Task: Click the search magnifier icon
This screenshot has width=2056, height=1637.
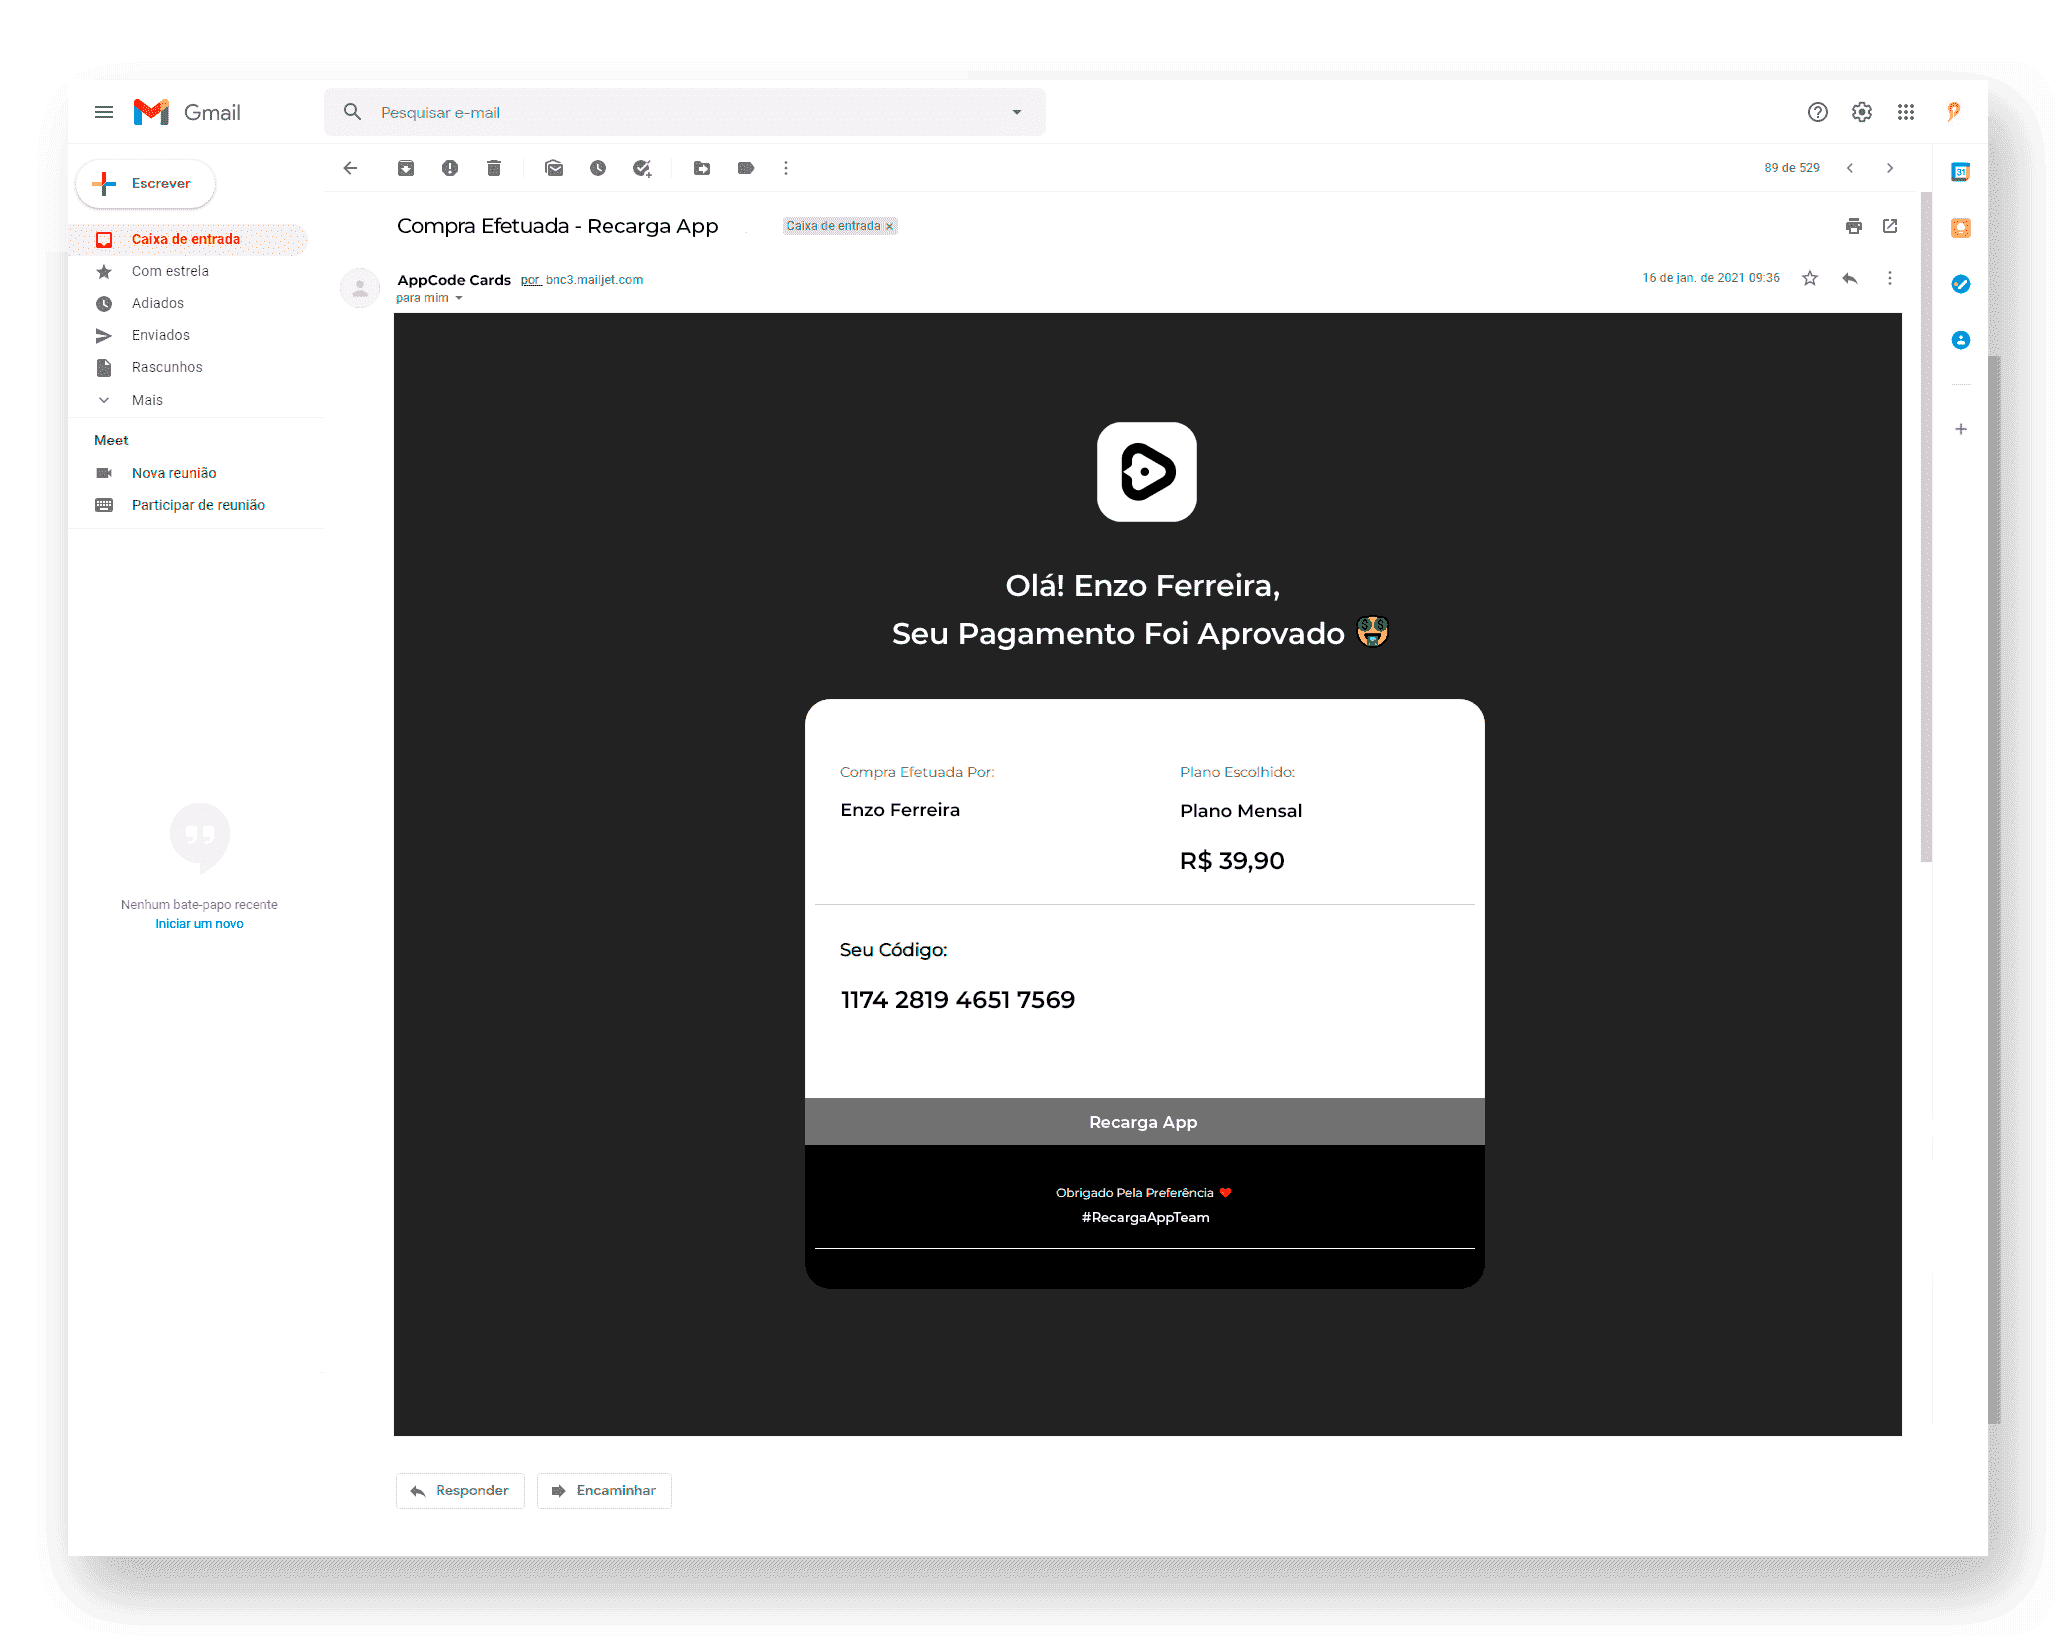Action: (352, 112)
